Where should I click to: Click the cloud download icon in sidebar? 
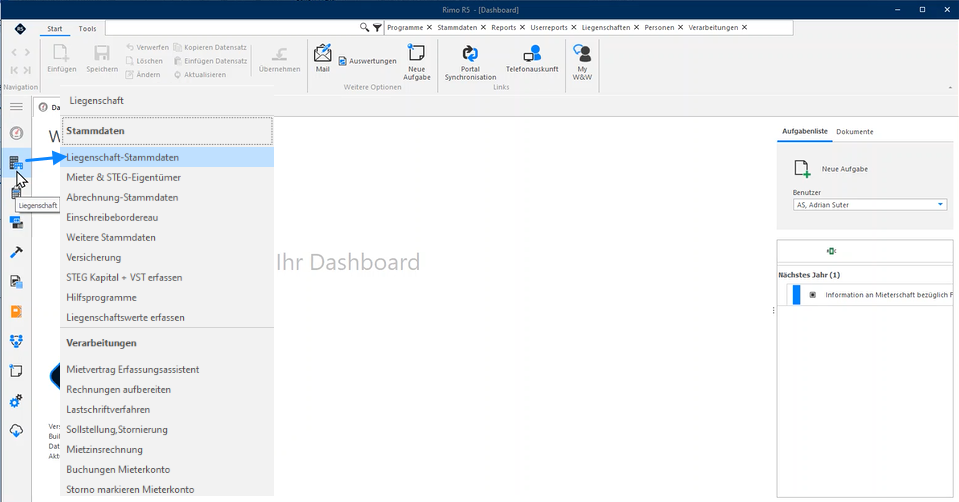17,430
